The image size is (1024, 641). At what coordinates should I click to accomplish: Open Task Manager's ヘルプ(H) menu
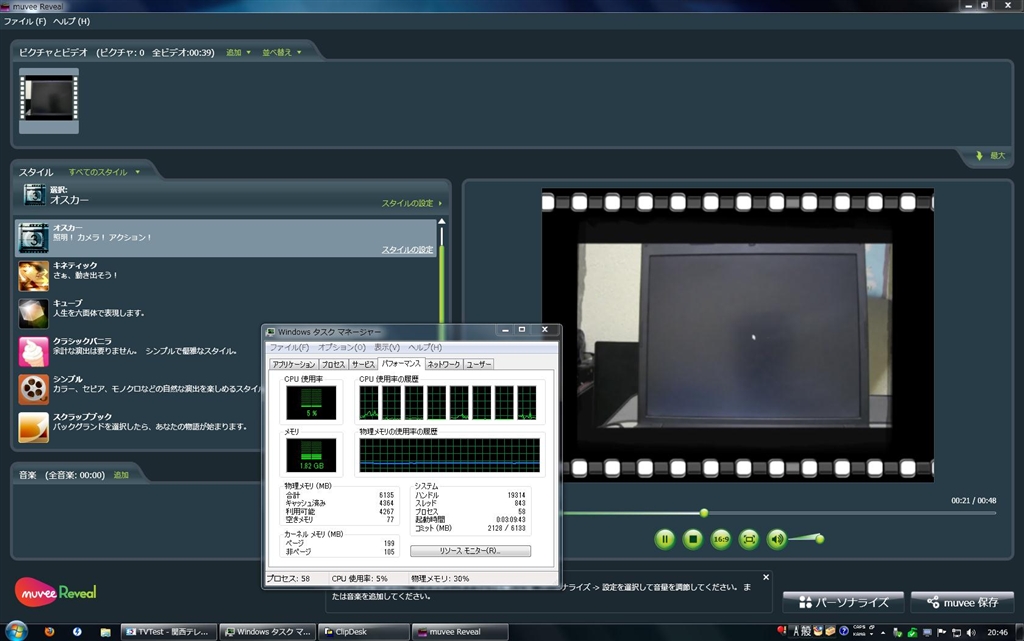[425, 347]
